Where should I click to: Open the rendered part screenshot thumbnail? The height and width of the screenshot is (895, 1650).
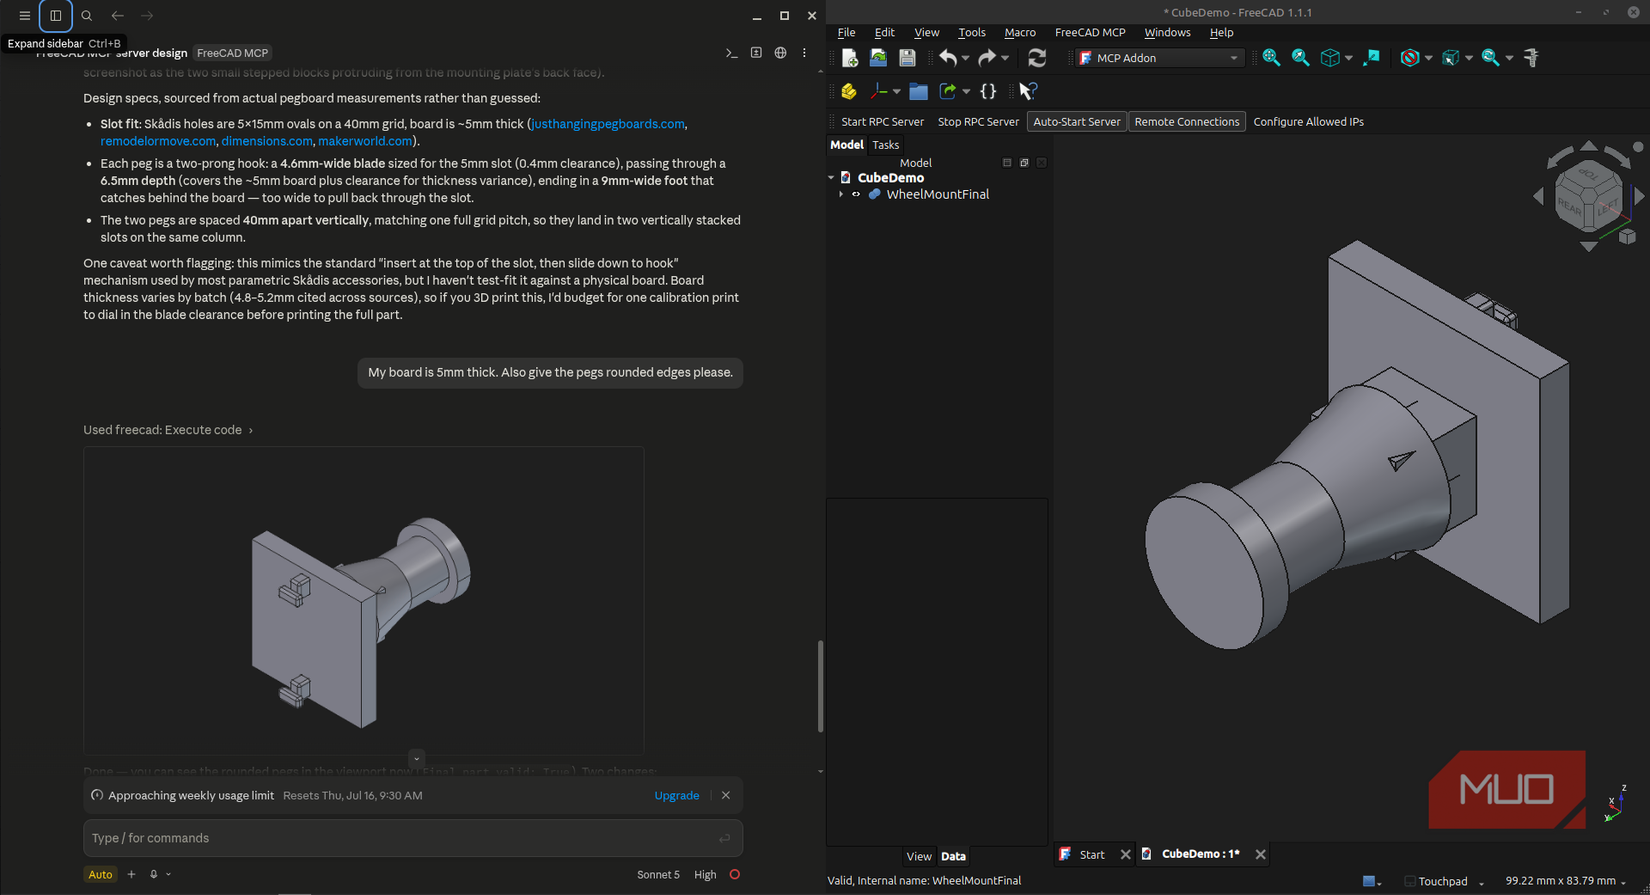(364, 600)
